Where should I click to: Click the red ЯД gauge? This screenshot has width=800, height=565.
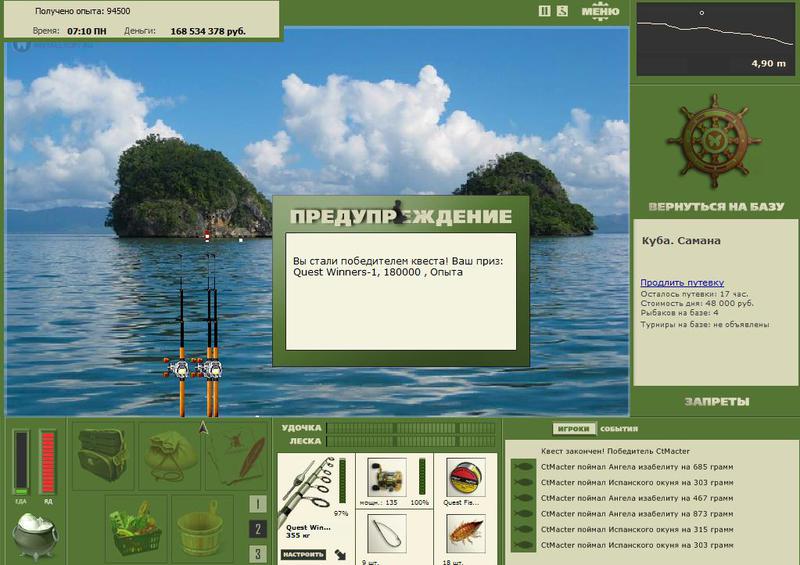tap(47, 463)
